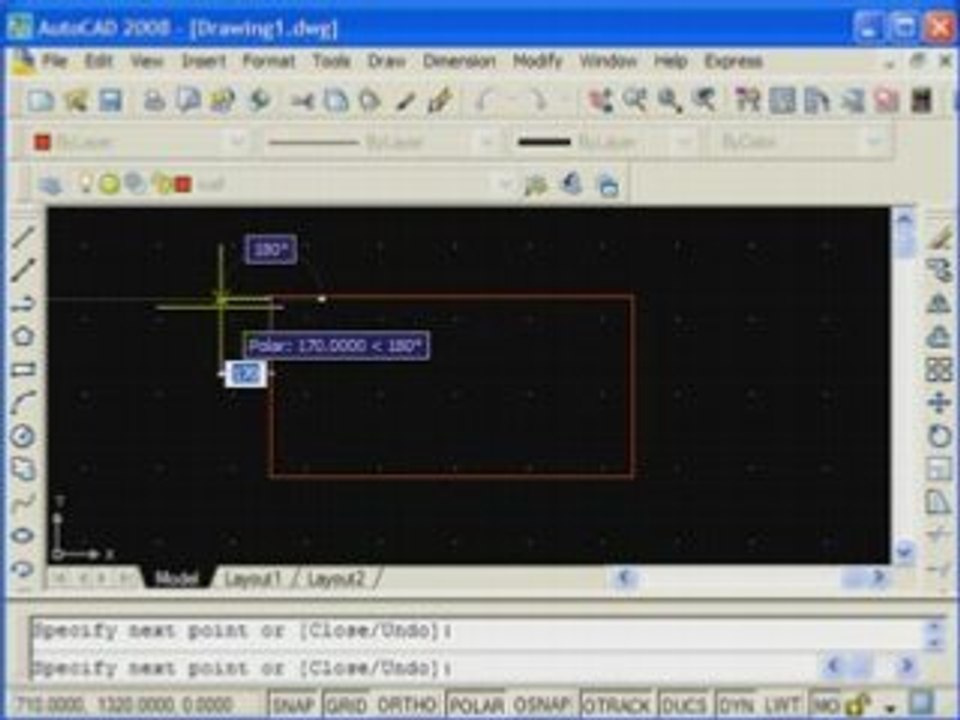Select the Arc draw tool
Screen dimensions: 960x720
[x=23, y=403]
